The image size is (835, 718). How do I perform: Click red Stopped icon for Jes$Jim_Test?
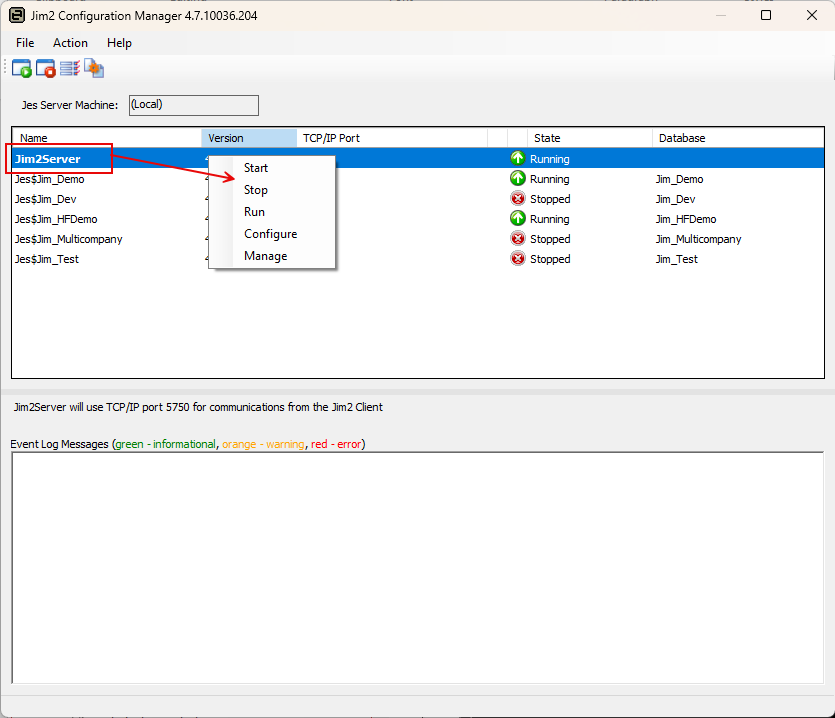(518, 259)
